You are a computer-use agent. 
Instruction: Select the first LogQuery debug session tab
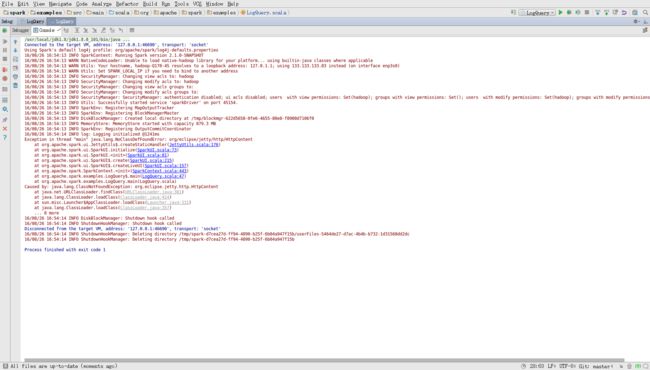click(33, 21)
